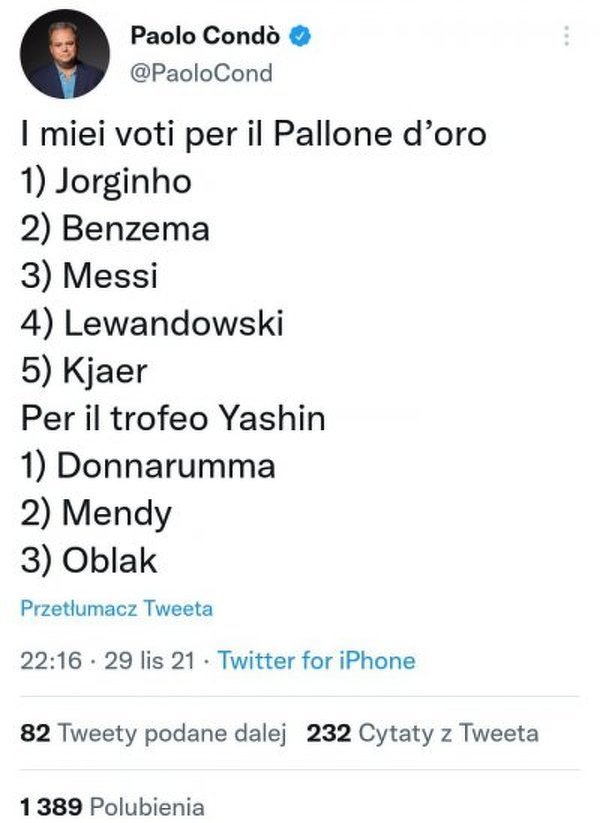600x823 pixels.
Task: Click the Jorginho line in the tweet
Action: click(x=106, y=182)
